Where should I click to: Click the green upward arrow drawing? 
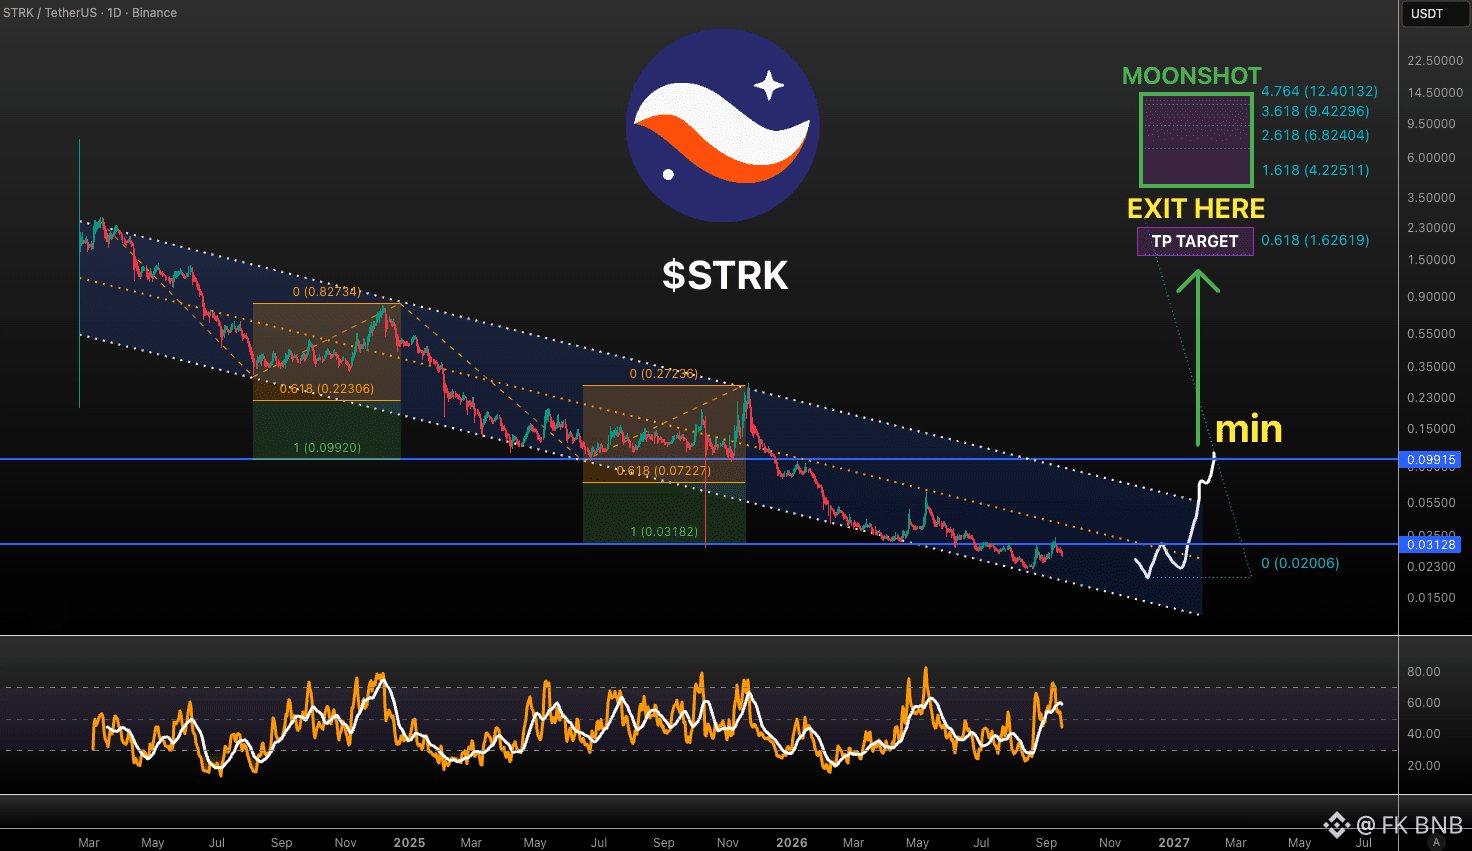[x=1197, y=357]
